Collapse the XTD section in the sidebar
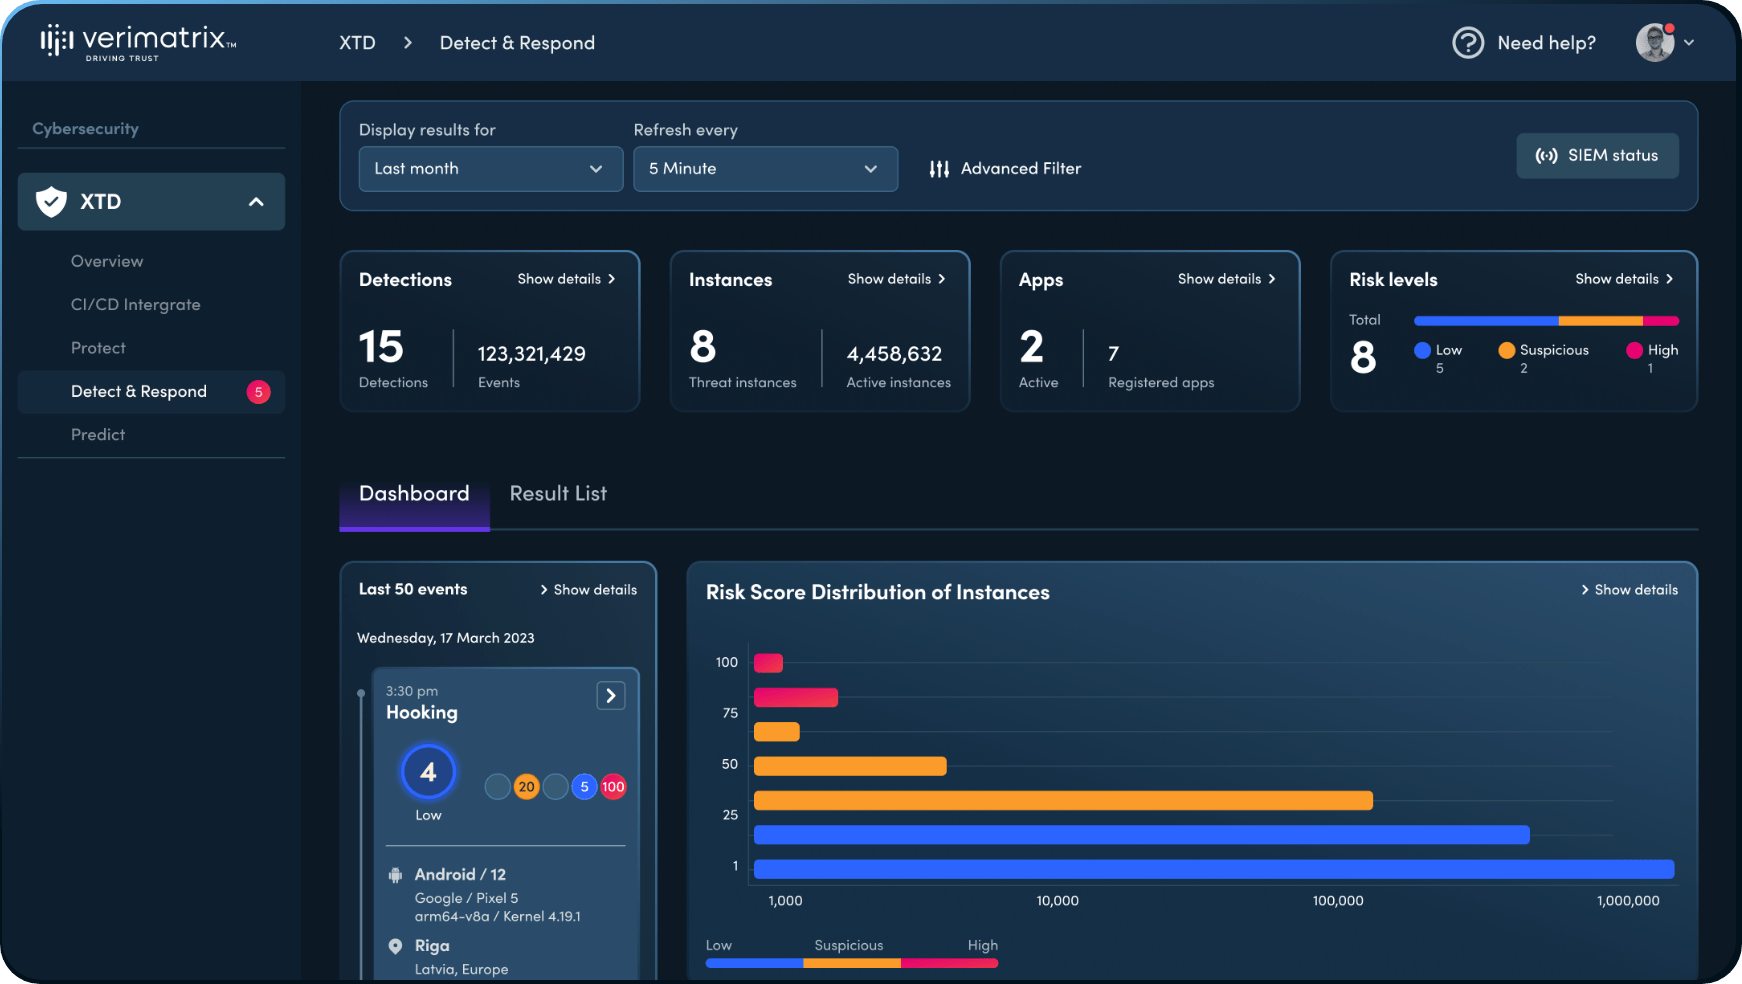Viewport: 1742px width, 984px height. (x=255, y=201)
